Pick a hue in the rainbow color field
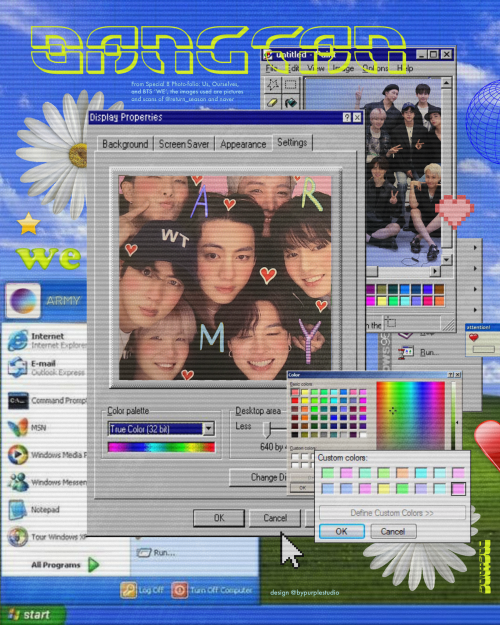Screen dimensions: 500x625 click(x=410, y=415)
